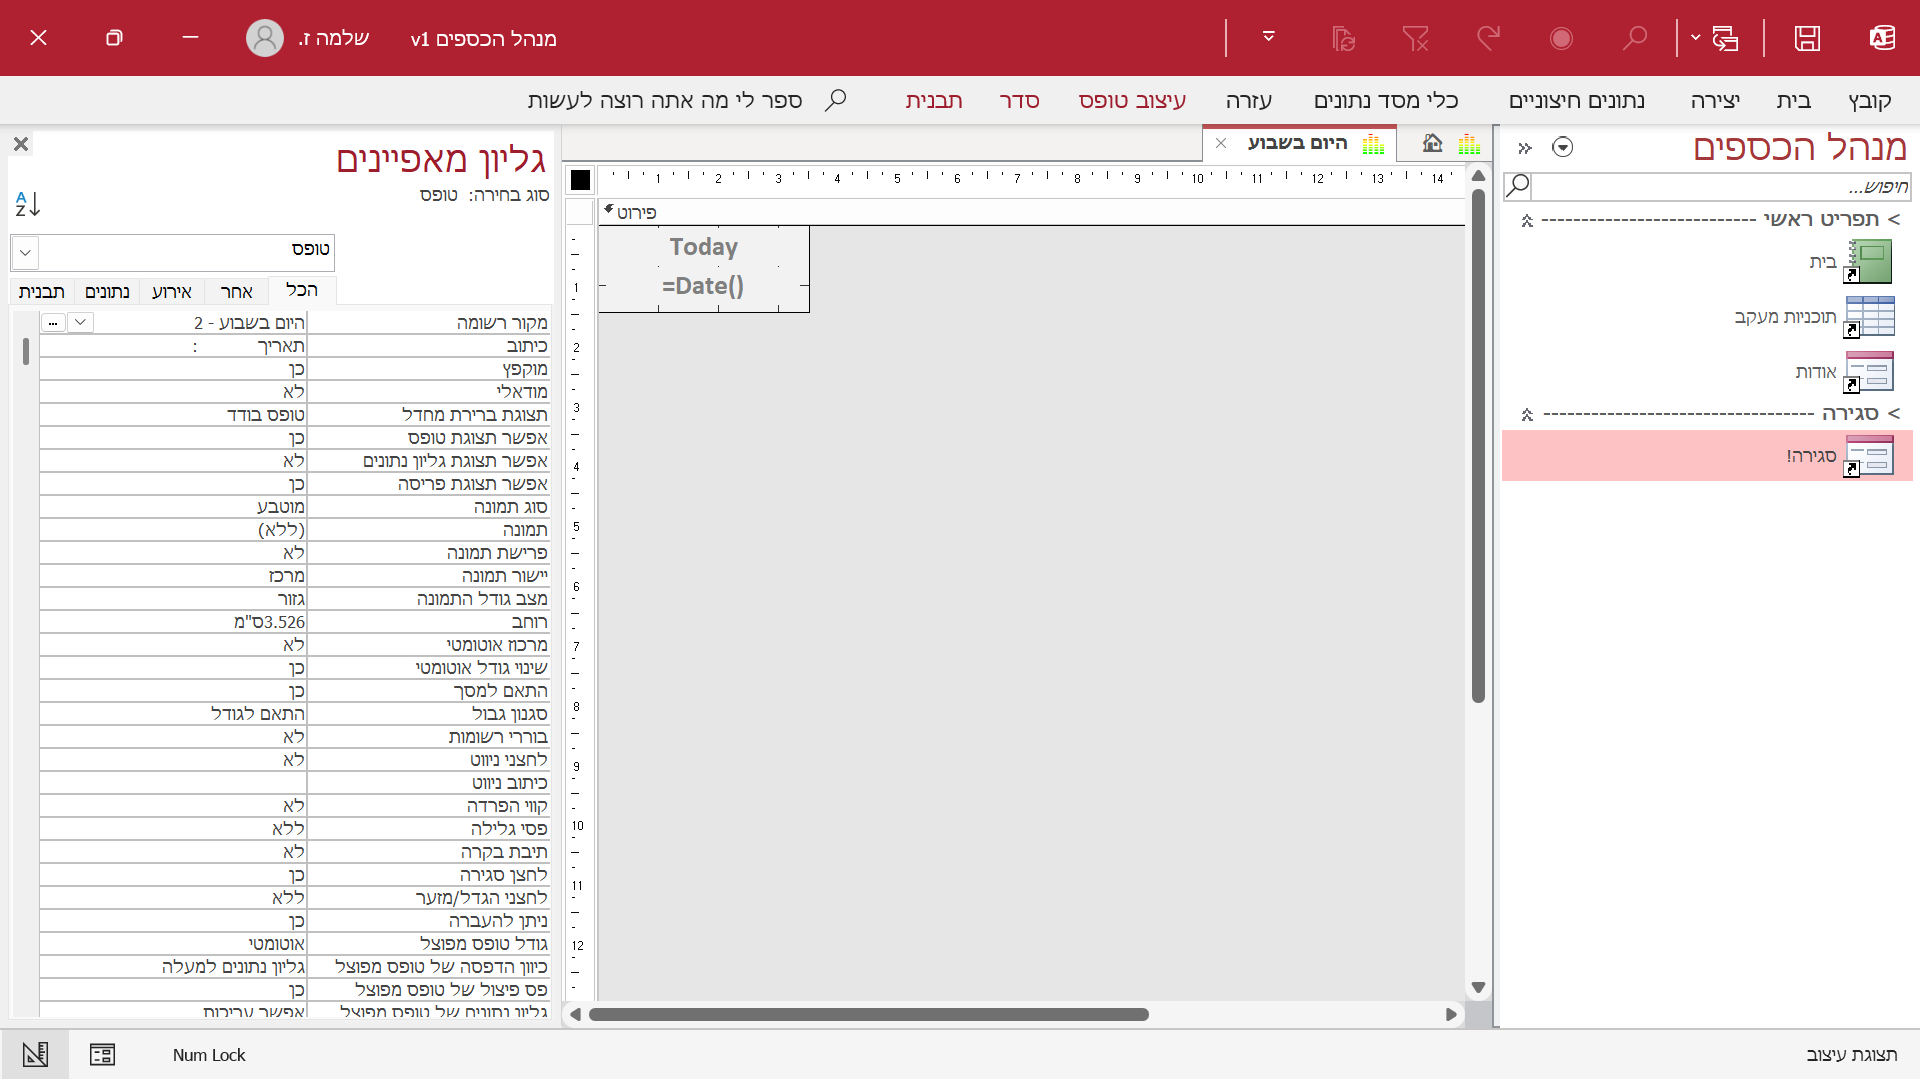The height and width of the screenshot is (1080, 1920).
Task: Select the =Date() text box control
Action: (x=703, y=286)
